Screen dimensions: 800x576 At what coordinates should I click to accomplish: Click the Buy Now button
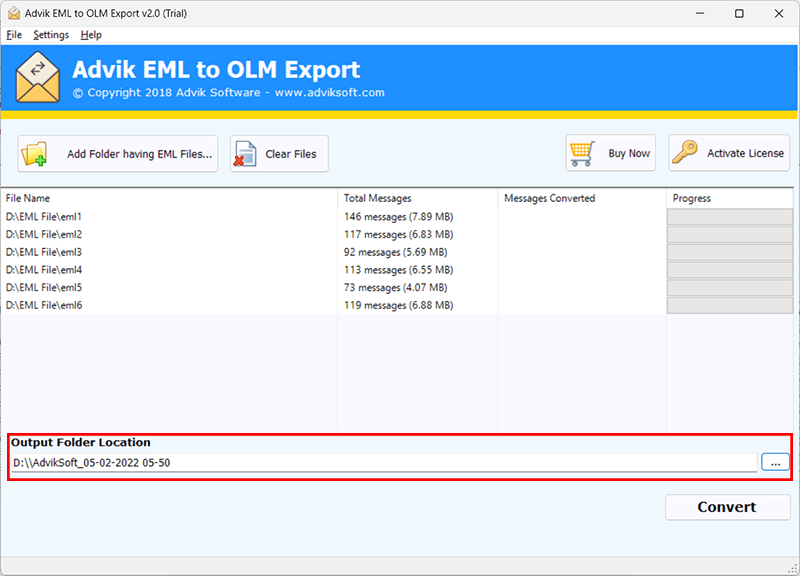tap(611, 153)
